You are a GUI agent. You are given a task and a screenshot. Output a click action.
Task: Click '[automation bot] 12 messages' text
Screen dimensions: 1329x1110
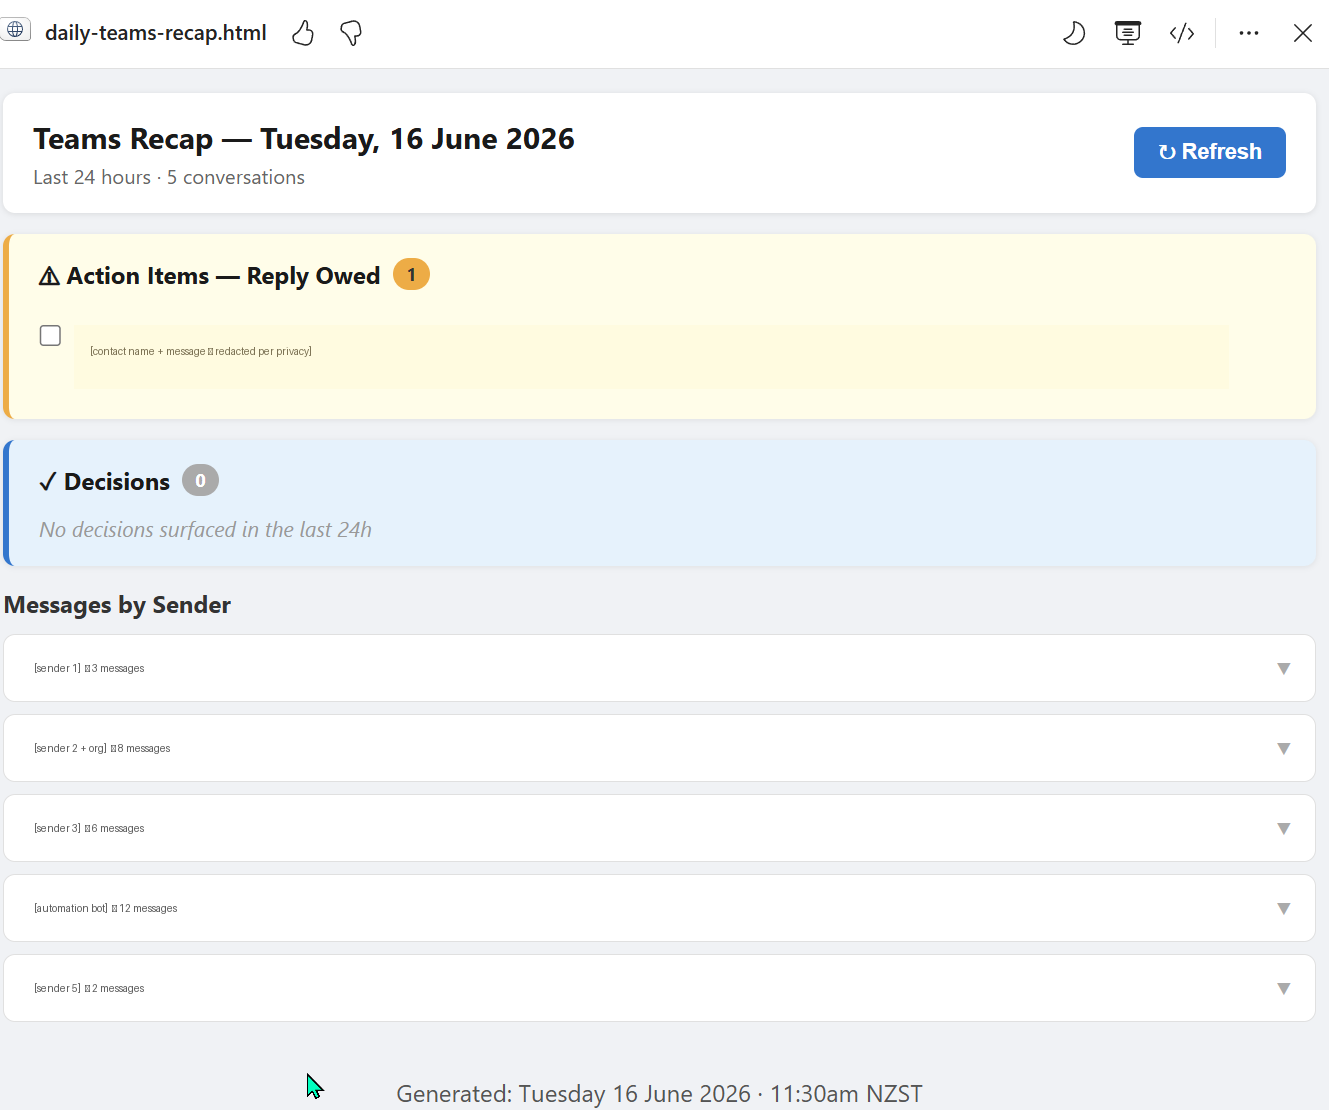106,908
